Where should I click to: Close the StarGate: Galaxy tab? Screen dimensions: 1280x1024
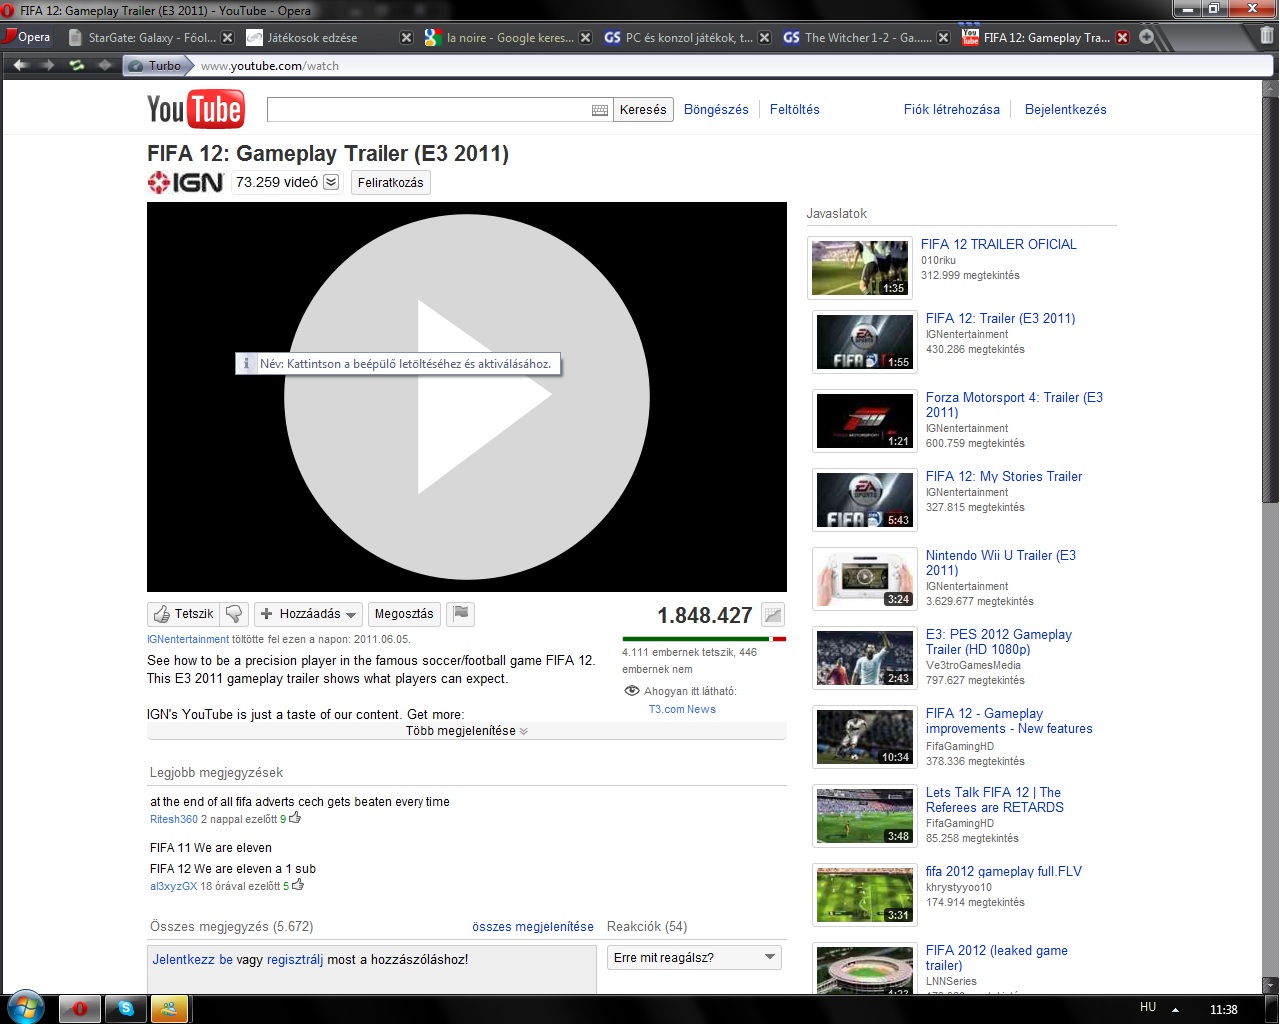tap(227, 38)
